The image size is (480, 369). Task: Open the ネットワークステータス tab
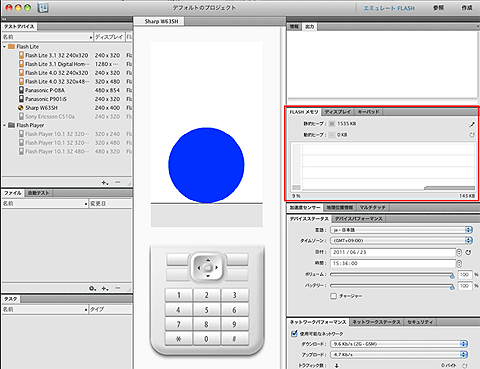tap(376, 322)
